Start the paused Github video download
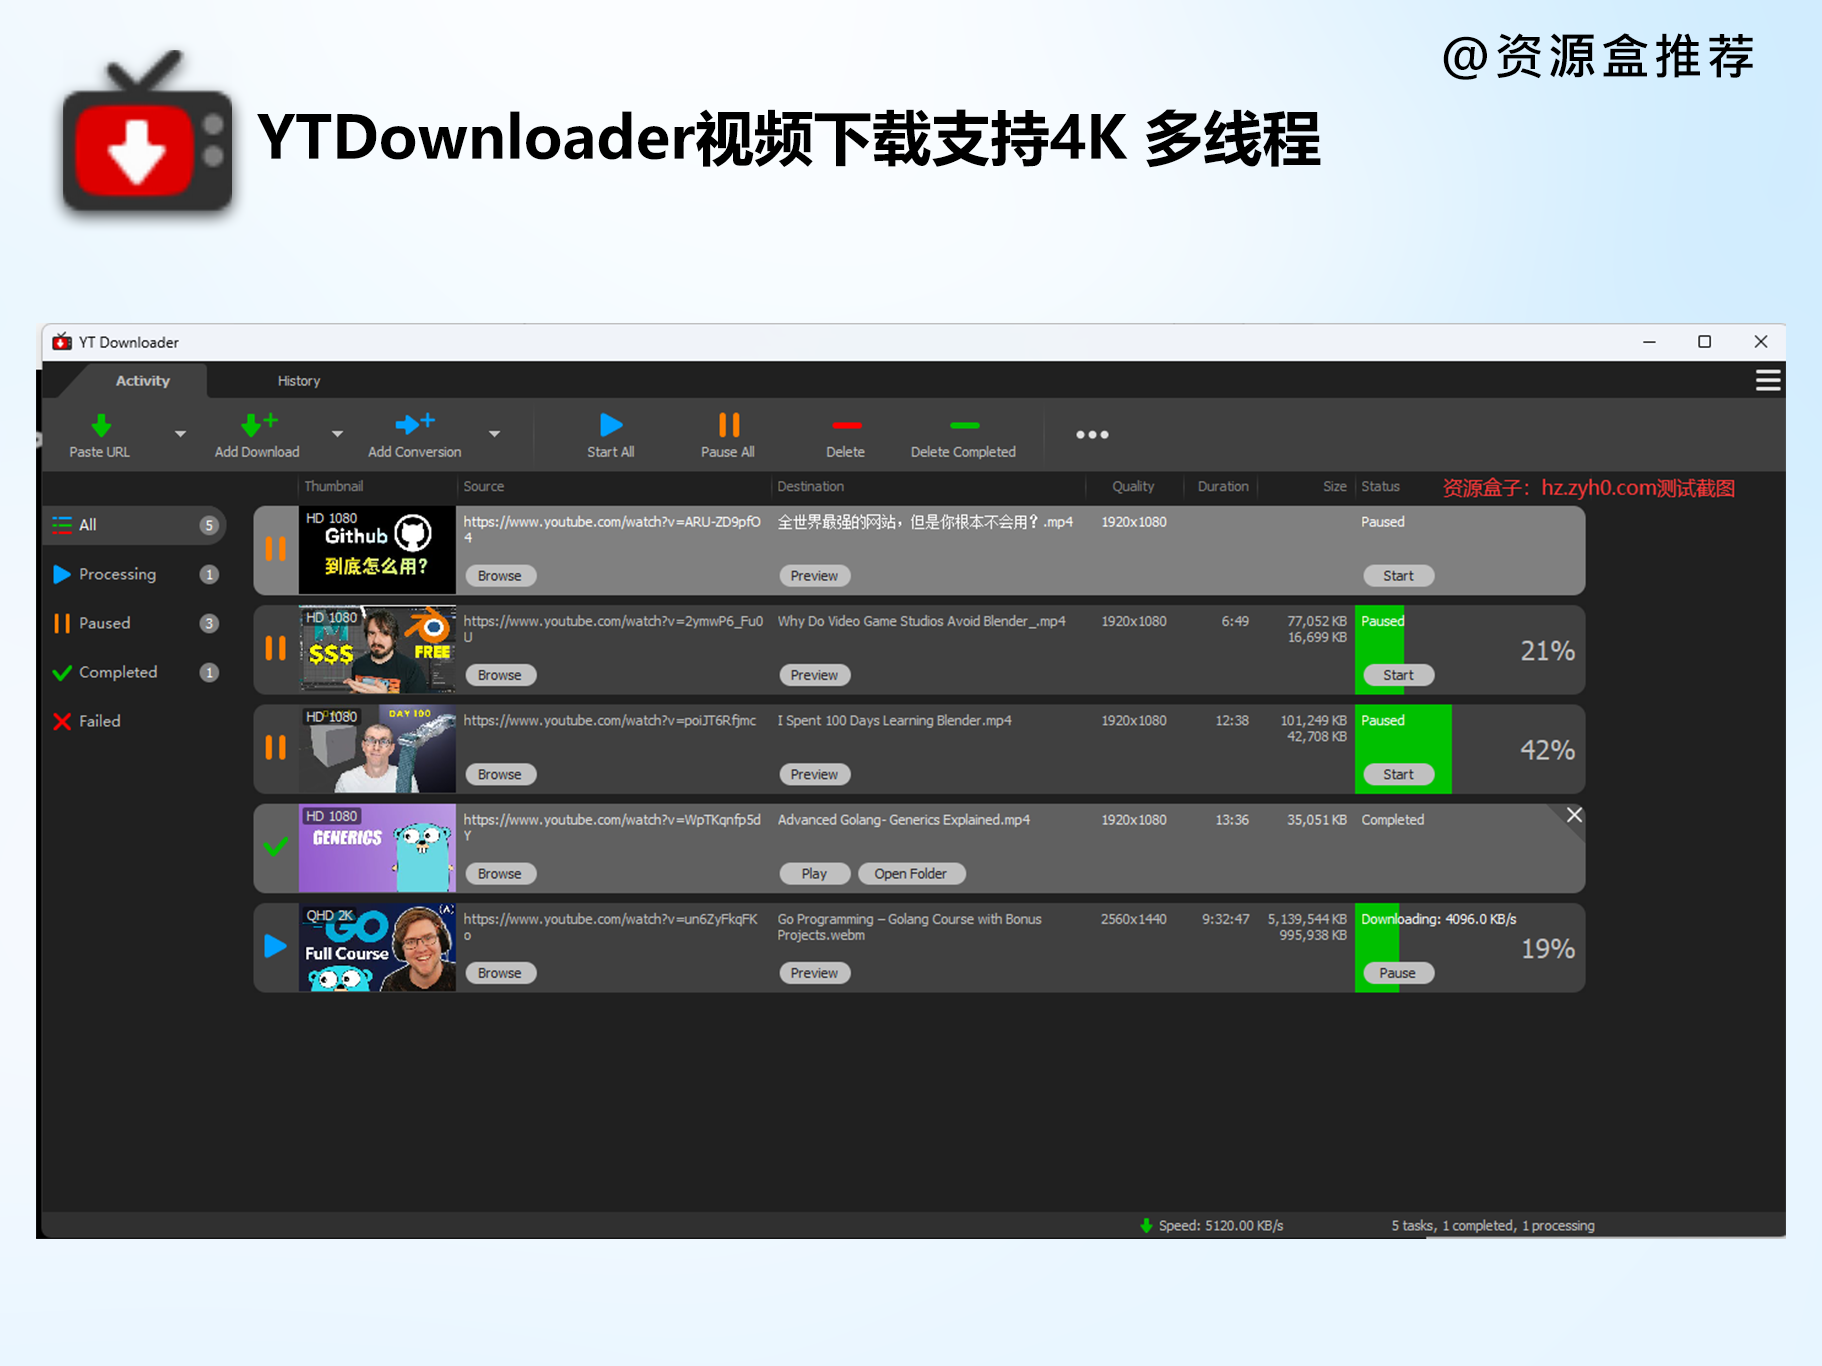This screenshot has height=1366, width=1822. (x=1399, y=576)
